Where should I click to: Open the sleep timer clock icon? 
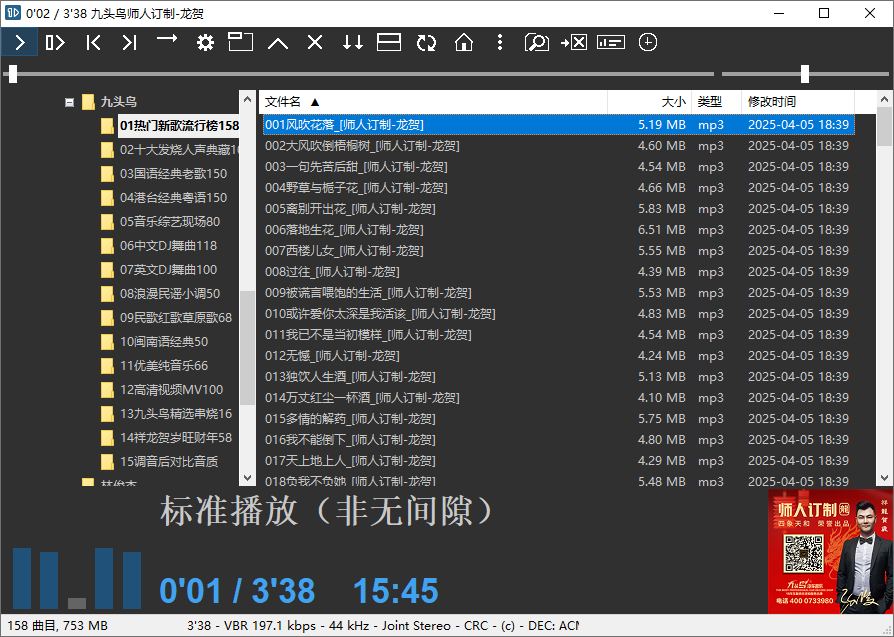pos(648,42)
